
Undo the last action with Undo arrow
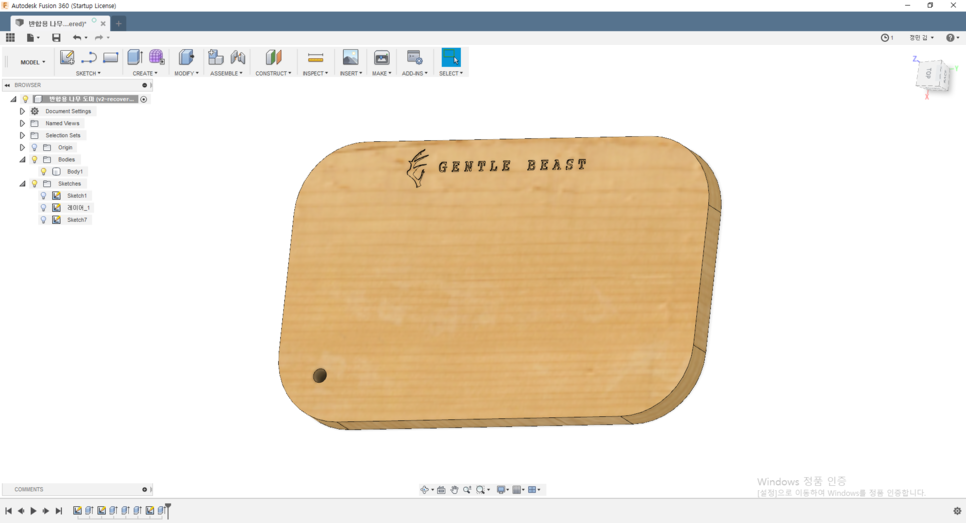(77, 38)
